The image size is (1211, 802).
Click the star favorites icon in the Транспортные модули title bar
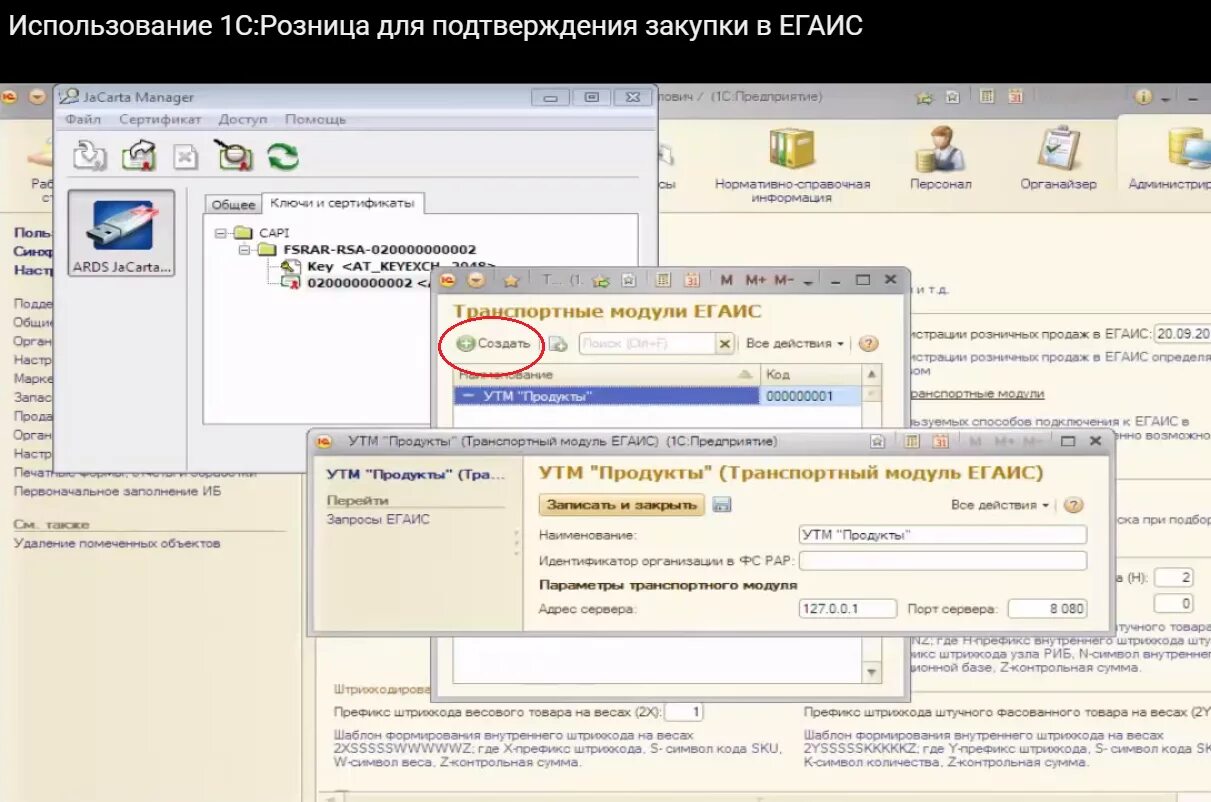[510, 281]
